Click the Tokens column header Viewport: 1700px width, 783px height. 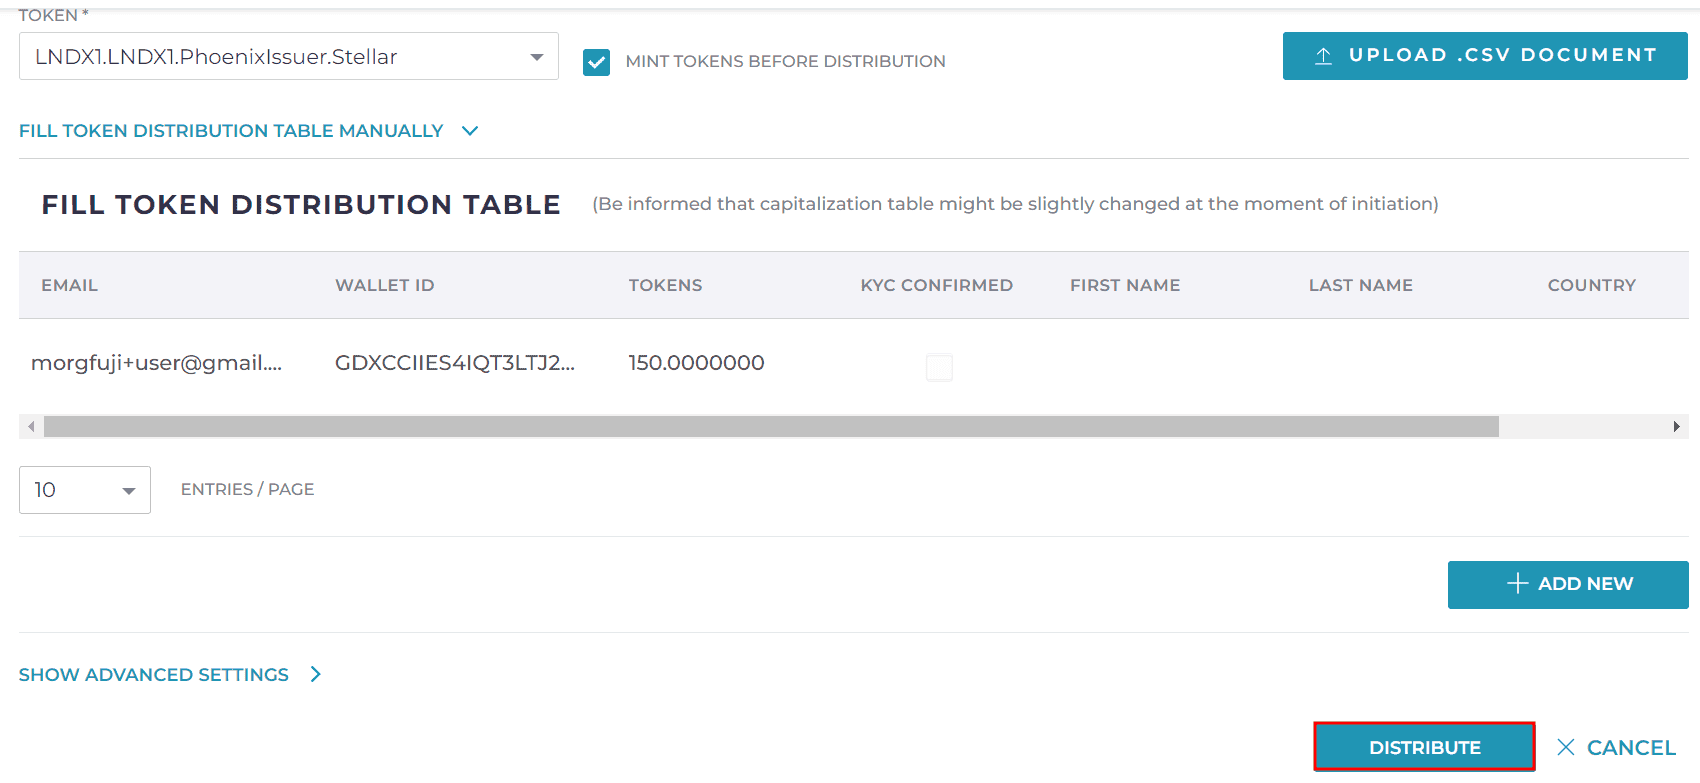tap(665, 285)
